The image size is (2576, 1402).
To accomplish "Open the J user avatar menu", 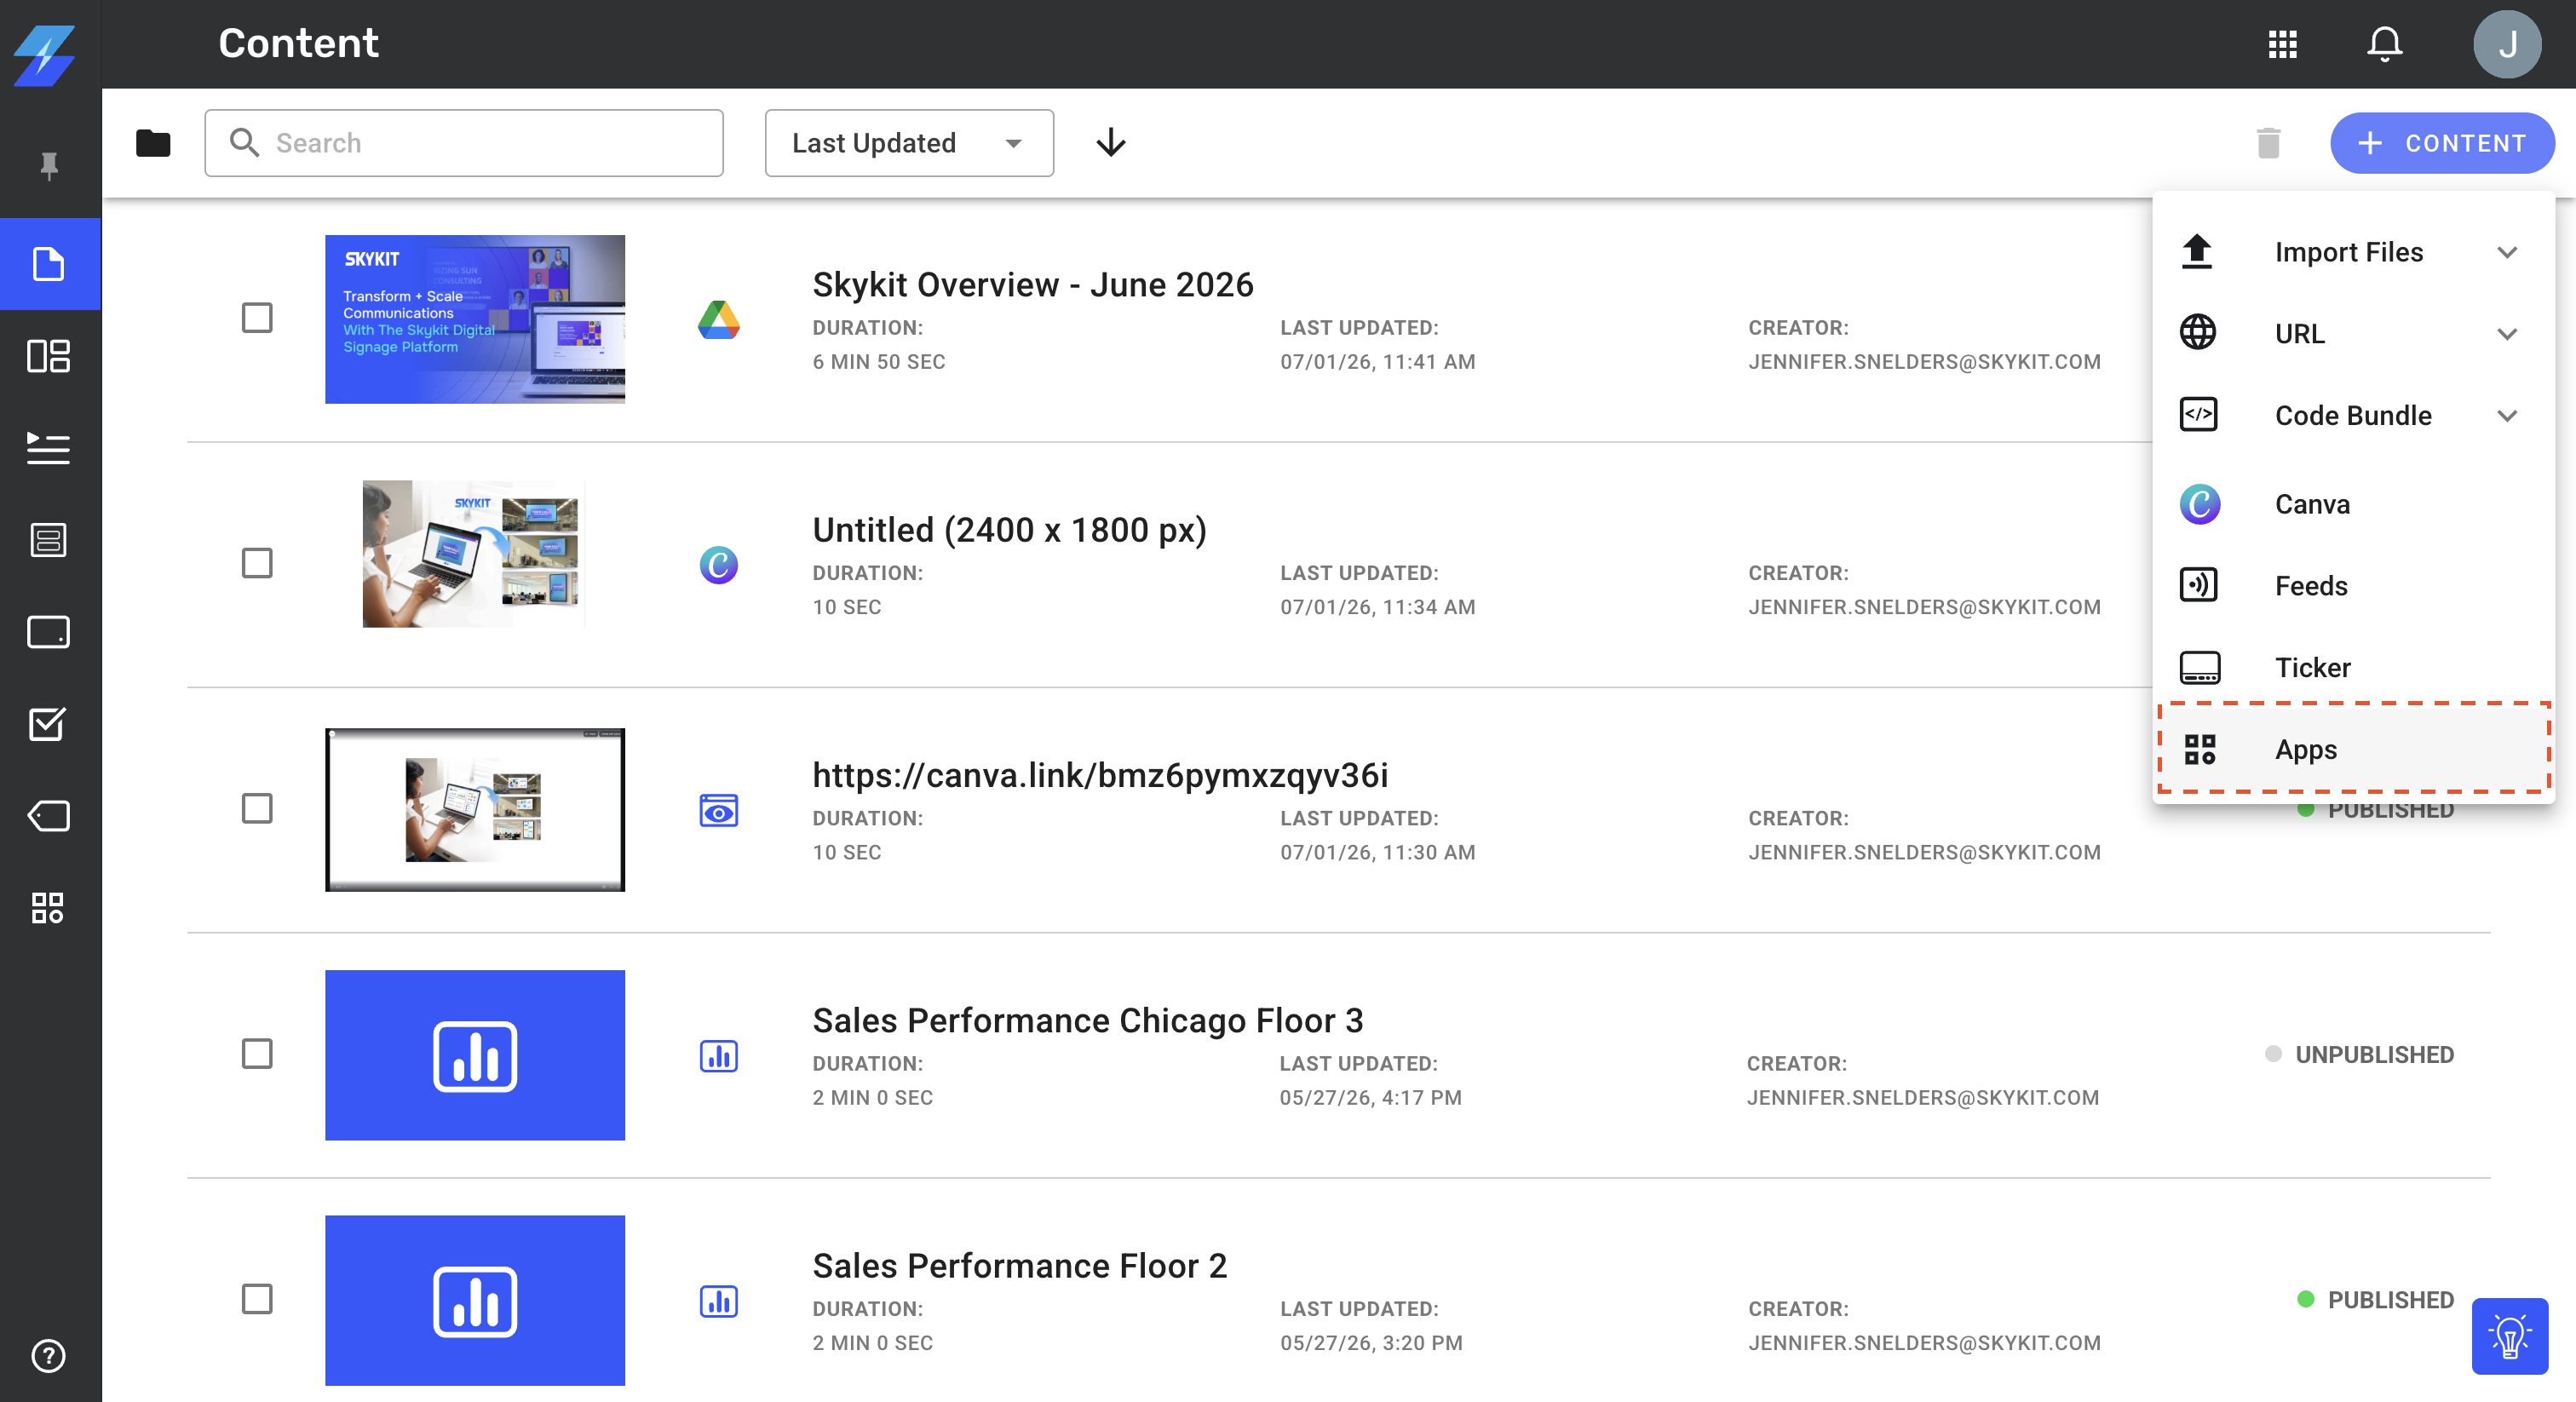I will pyautogui.click(x=2507, y=44).
